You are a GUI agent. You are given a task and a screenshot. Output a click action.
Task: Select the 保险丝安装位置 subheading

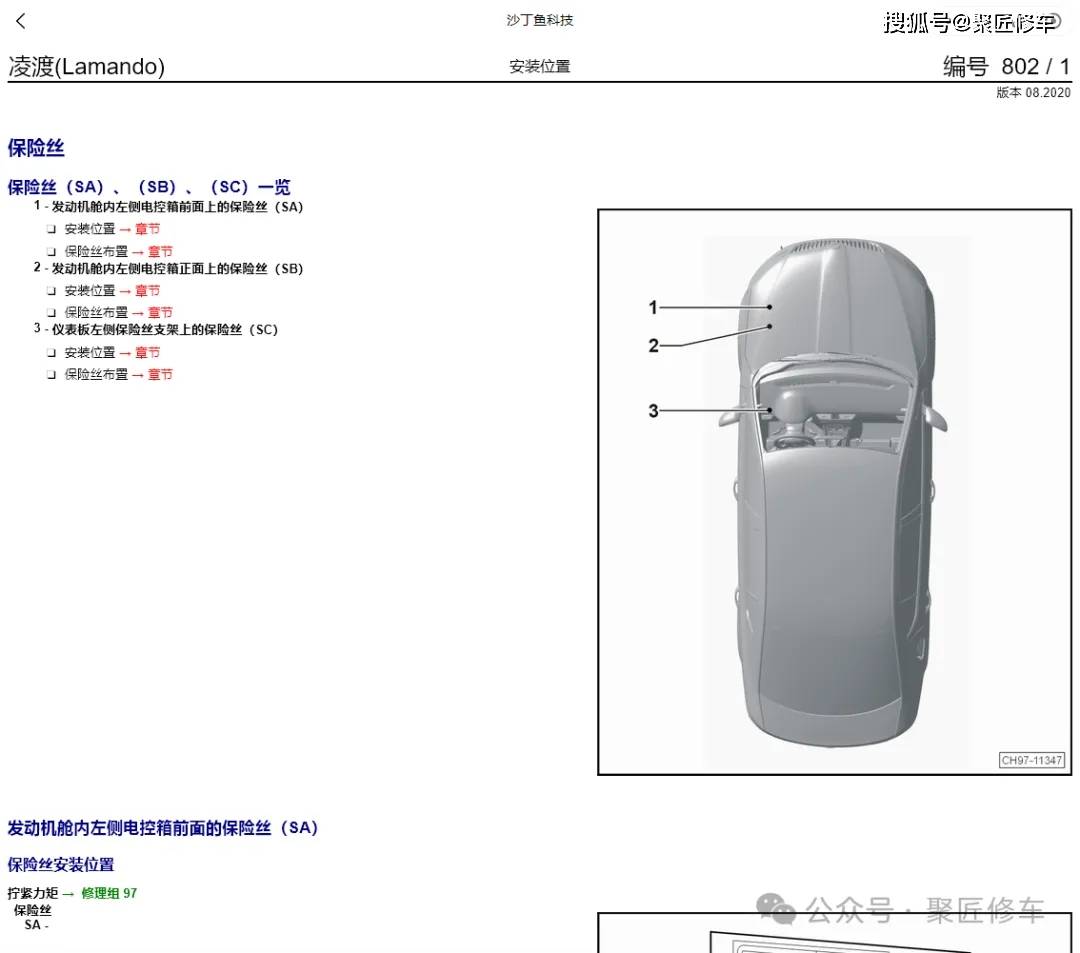[61, 865]
